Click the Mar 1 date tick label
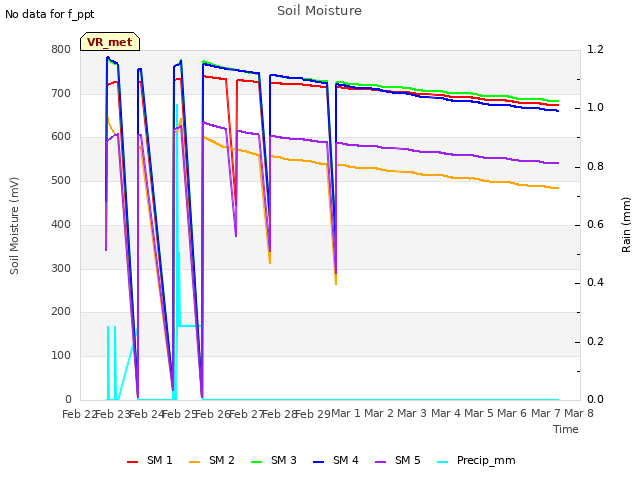Screen dimensions: 640x480 tap(346, 414)
